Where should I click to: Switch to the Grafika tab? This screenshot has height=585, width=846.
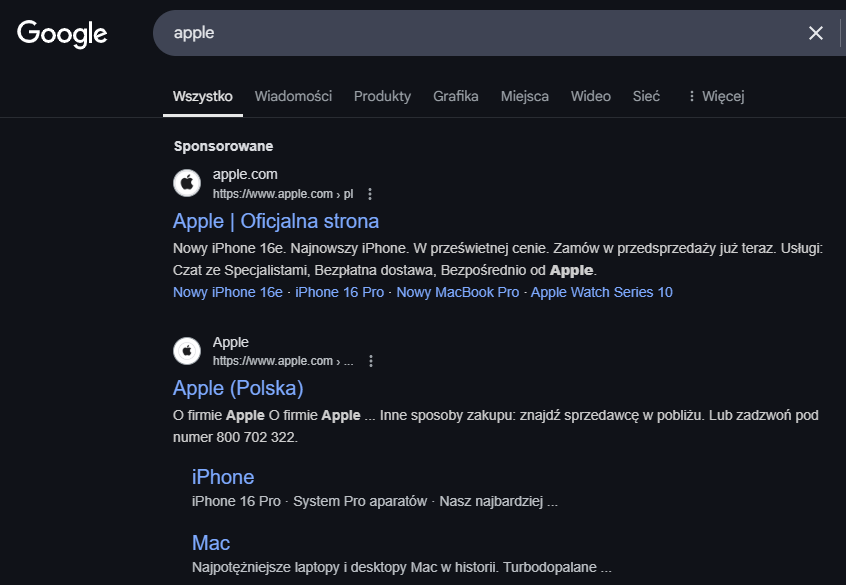(x=455, y=96)
